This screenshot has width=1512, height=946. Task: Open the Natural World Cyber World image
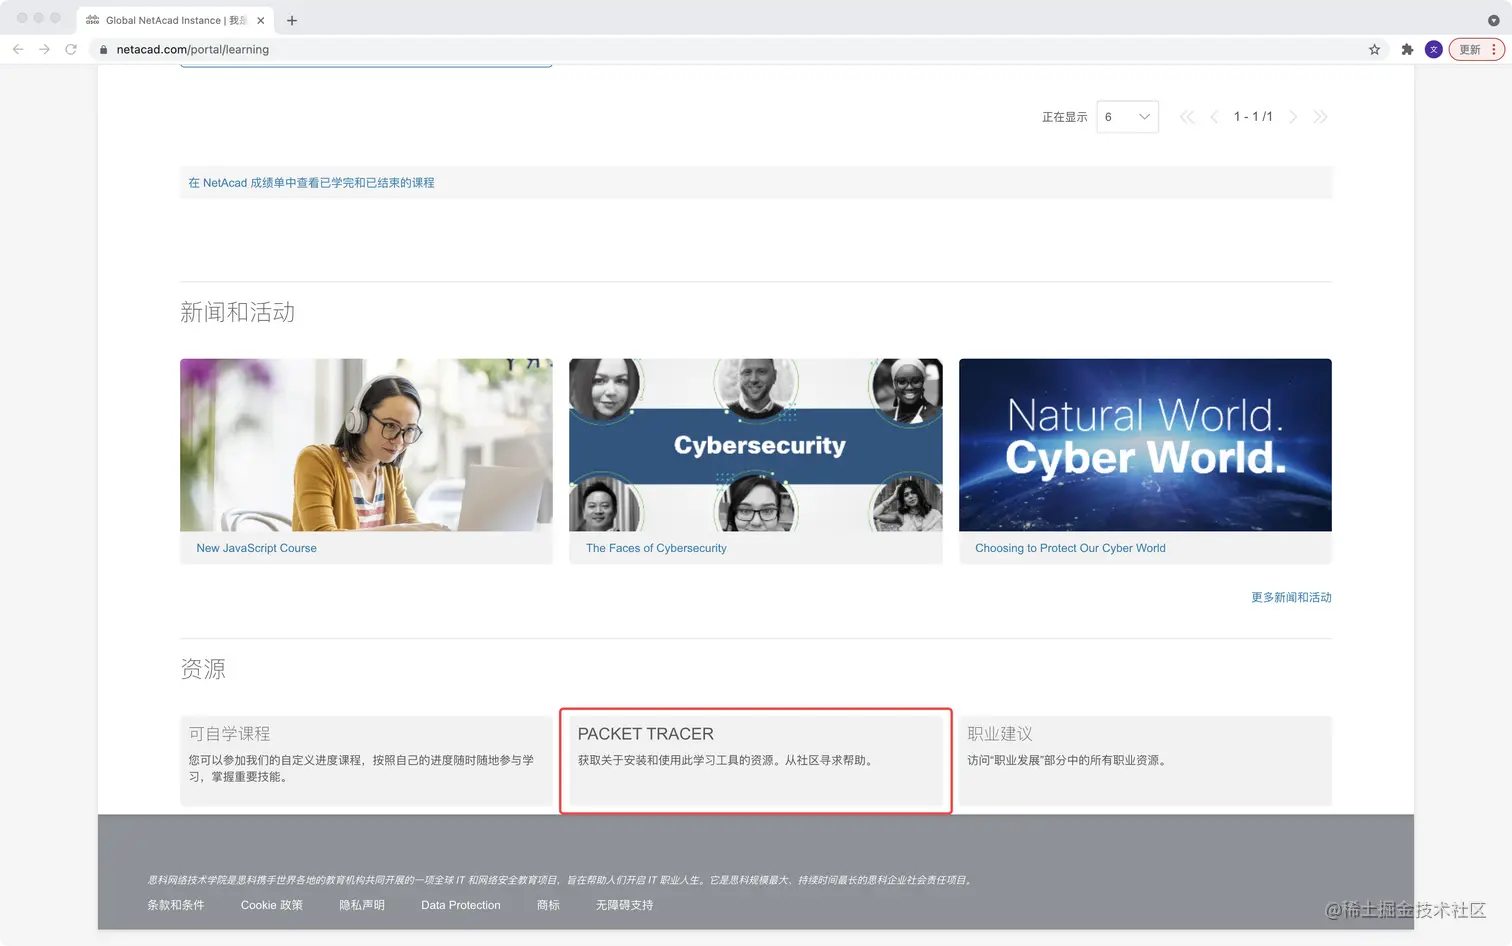click(x=1145, y=445)
